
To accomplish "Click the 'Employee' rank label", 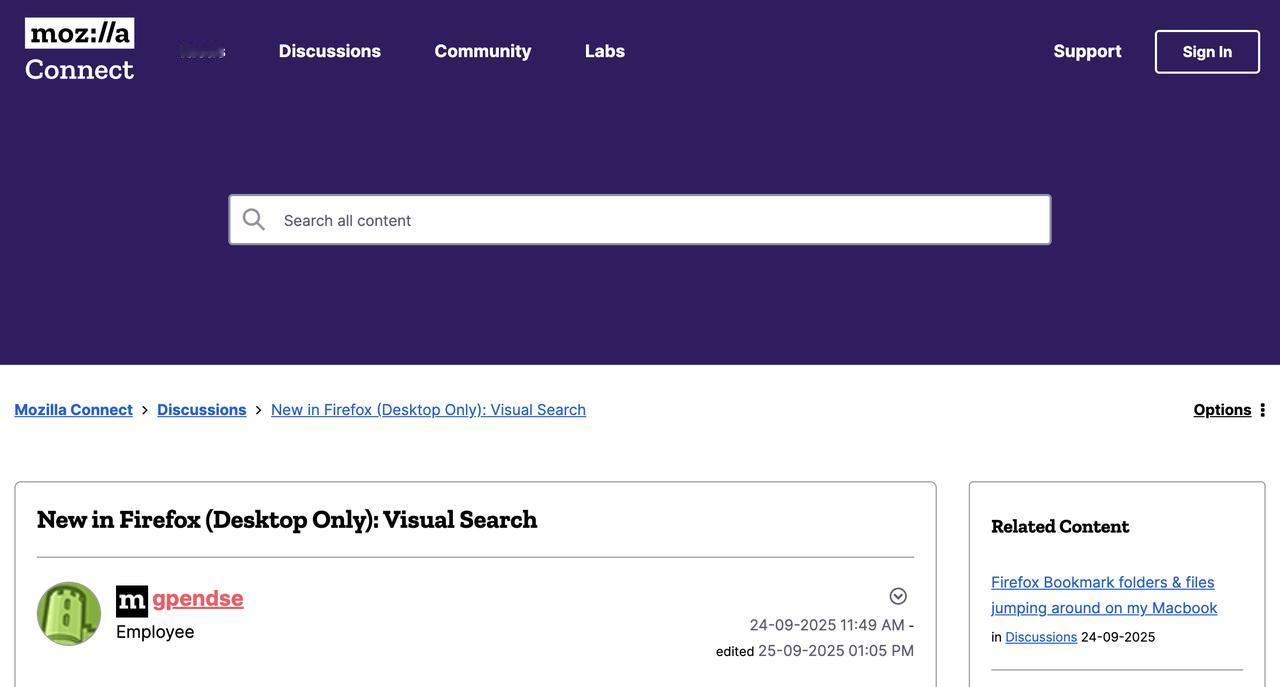I will point(155,632).
